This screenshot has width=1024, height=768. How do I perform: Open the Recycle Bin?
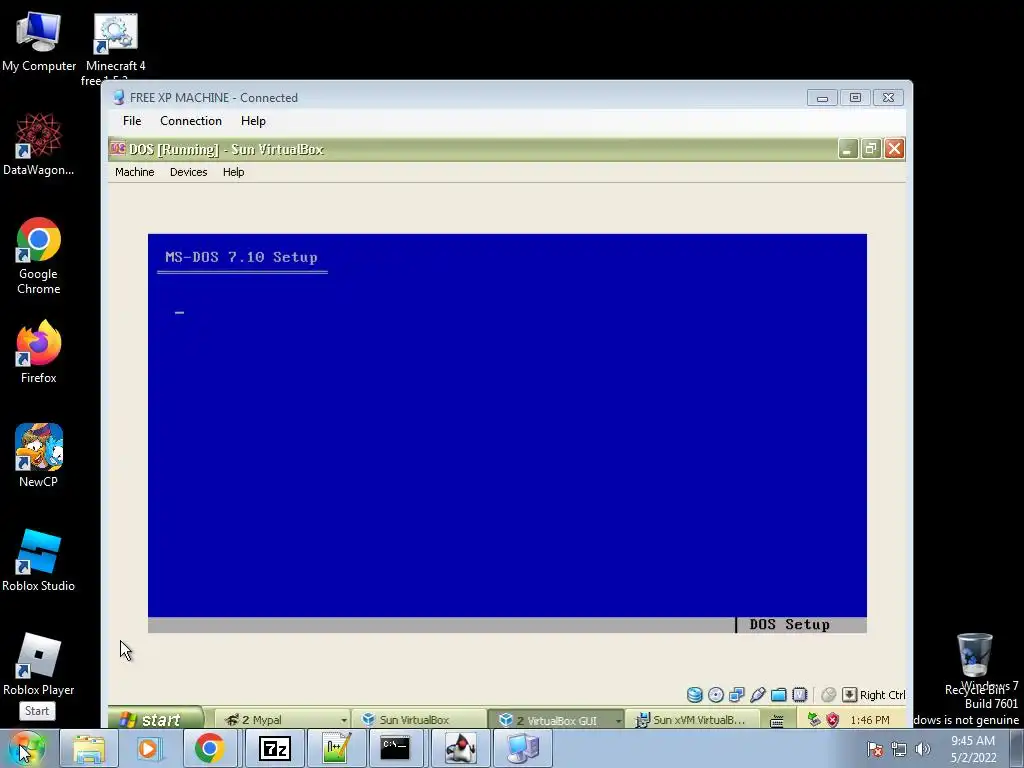coord(974,665)
